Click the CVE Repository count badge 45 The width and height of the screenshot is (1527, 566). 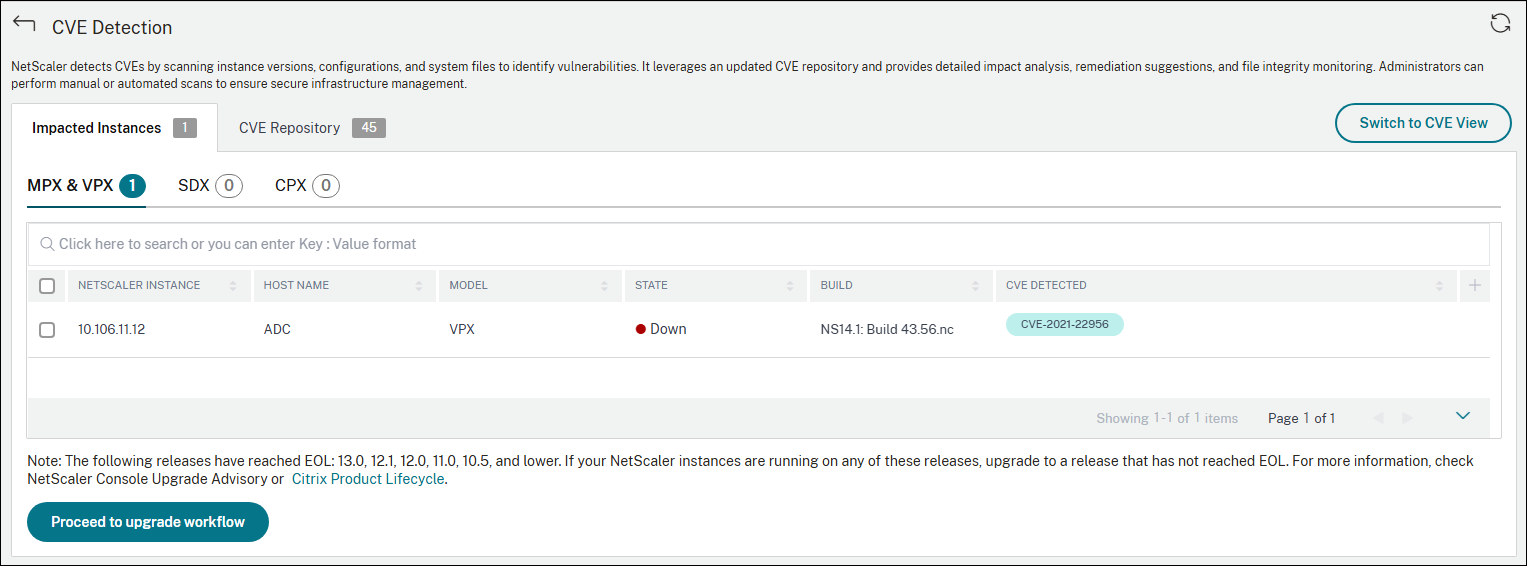click(x=369, y=128)
